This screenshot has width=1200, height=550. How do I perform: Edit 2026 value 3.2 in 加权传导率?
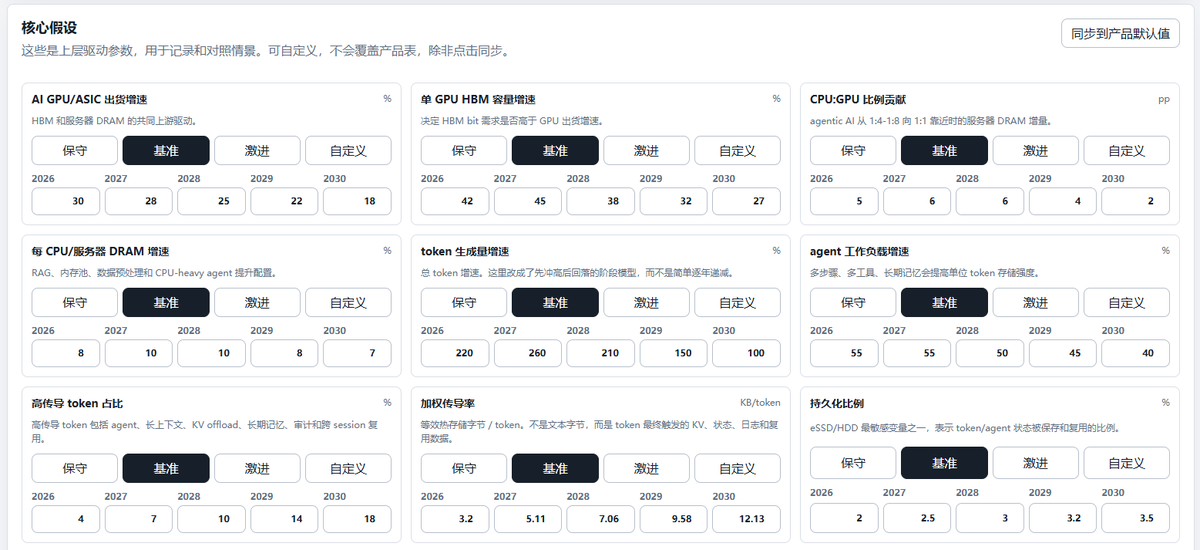(x=455, y=519)
